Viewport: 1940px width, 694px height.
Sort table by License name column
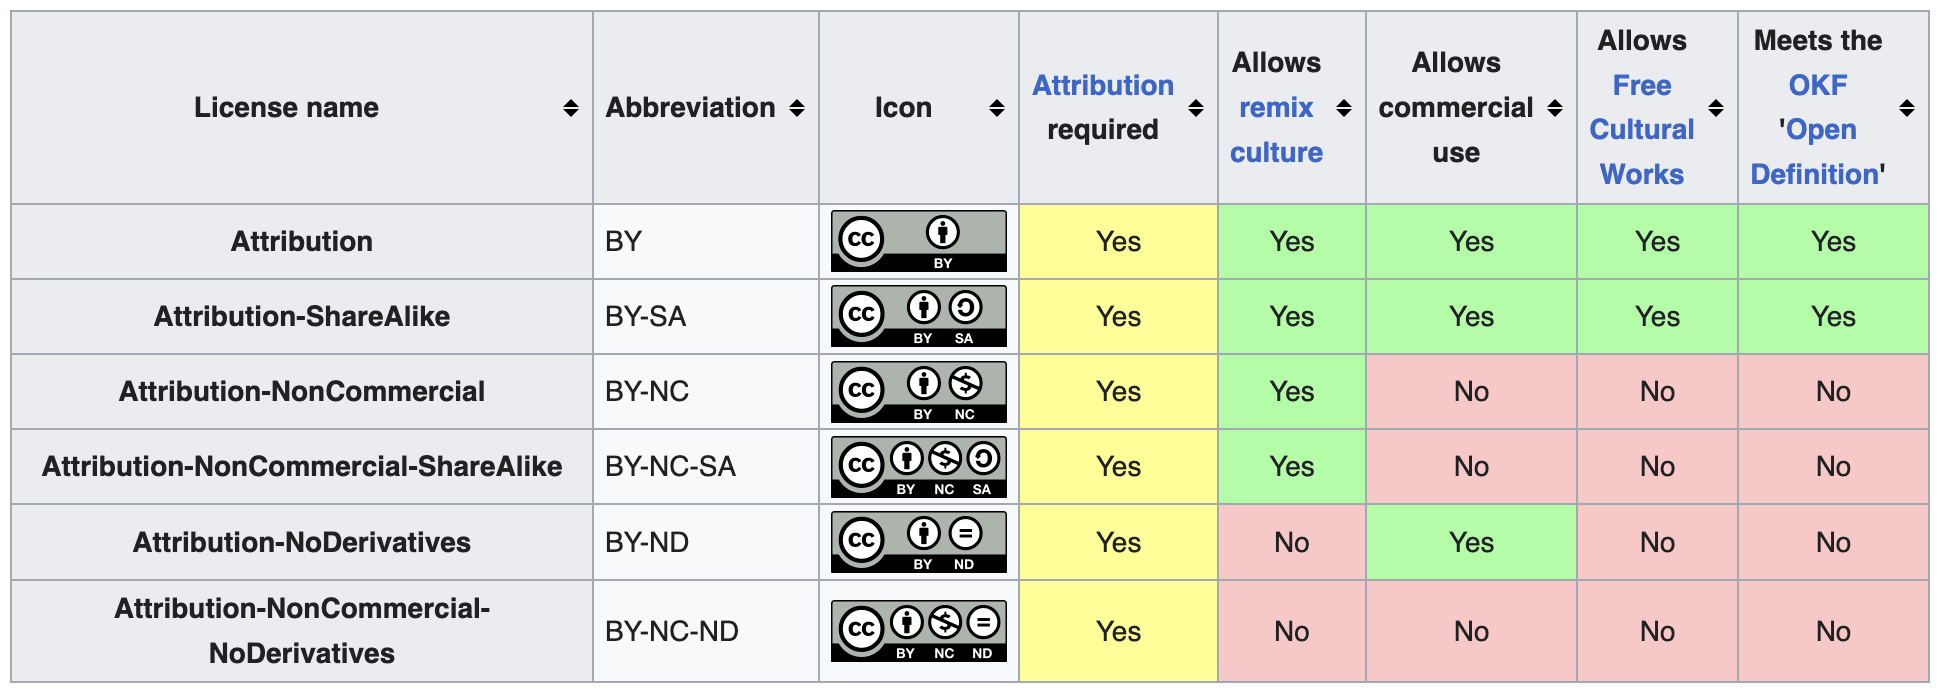[x=570, y=108]
